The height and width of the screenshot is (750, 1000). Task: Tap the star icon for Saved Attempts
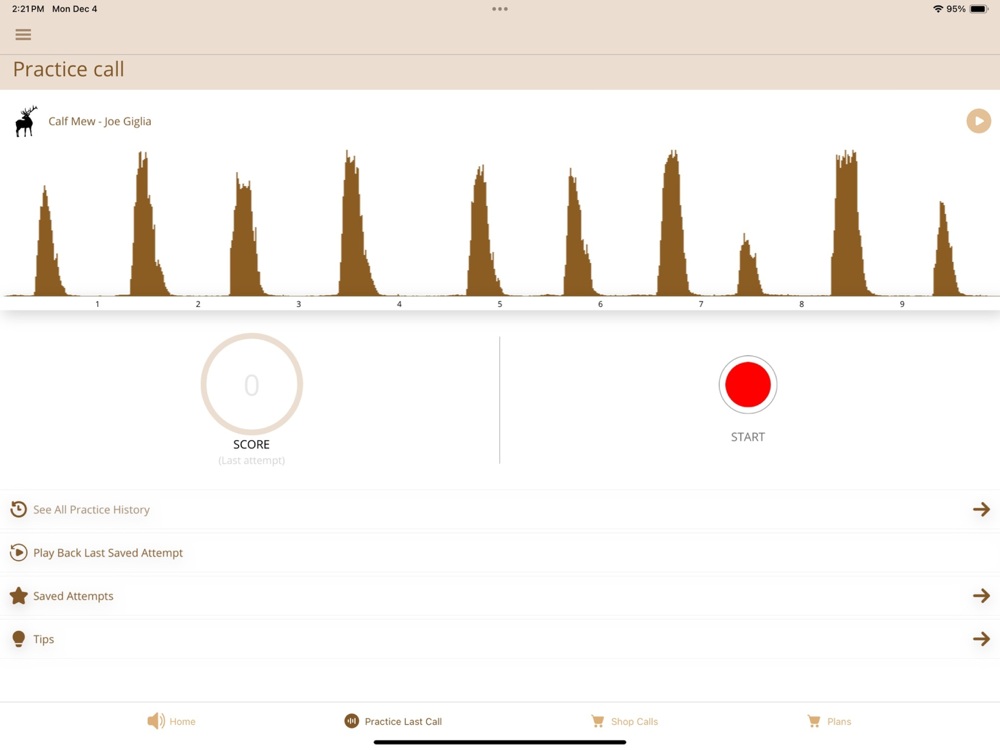(x=18, y=596)
